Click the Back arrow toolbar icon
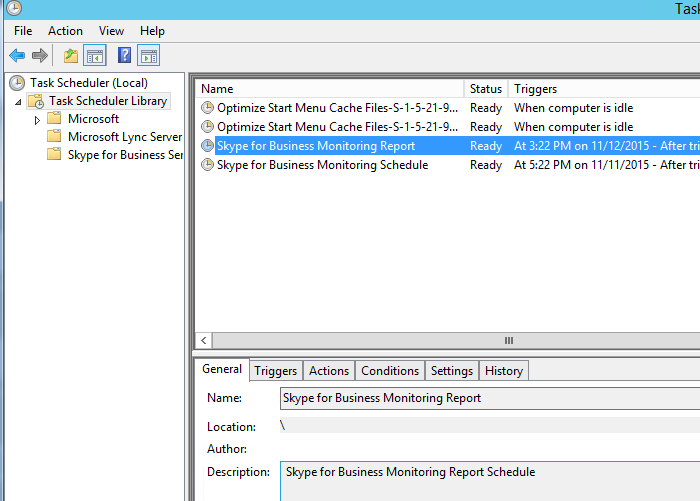 [17, 55]
